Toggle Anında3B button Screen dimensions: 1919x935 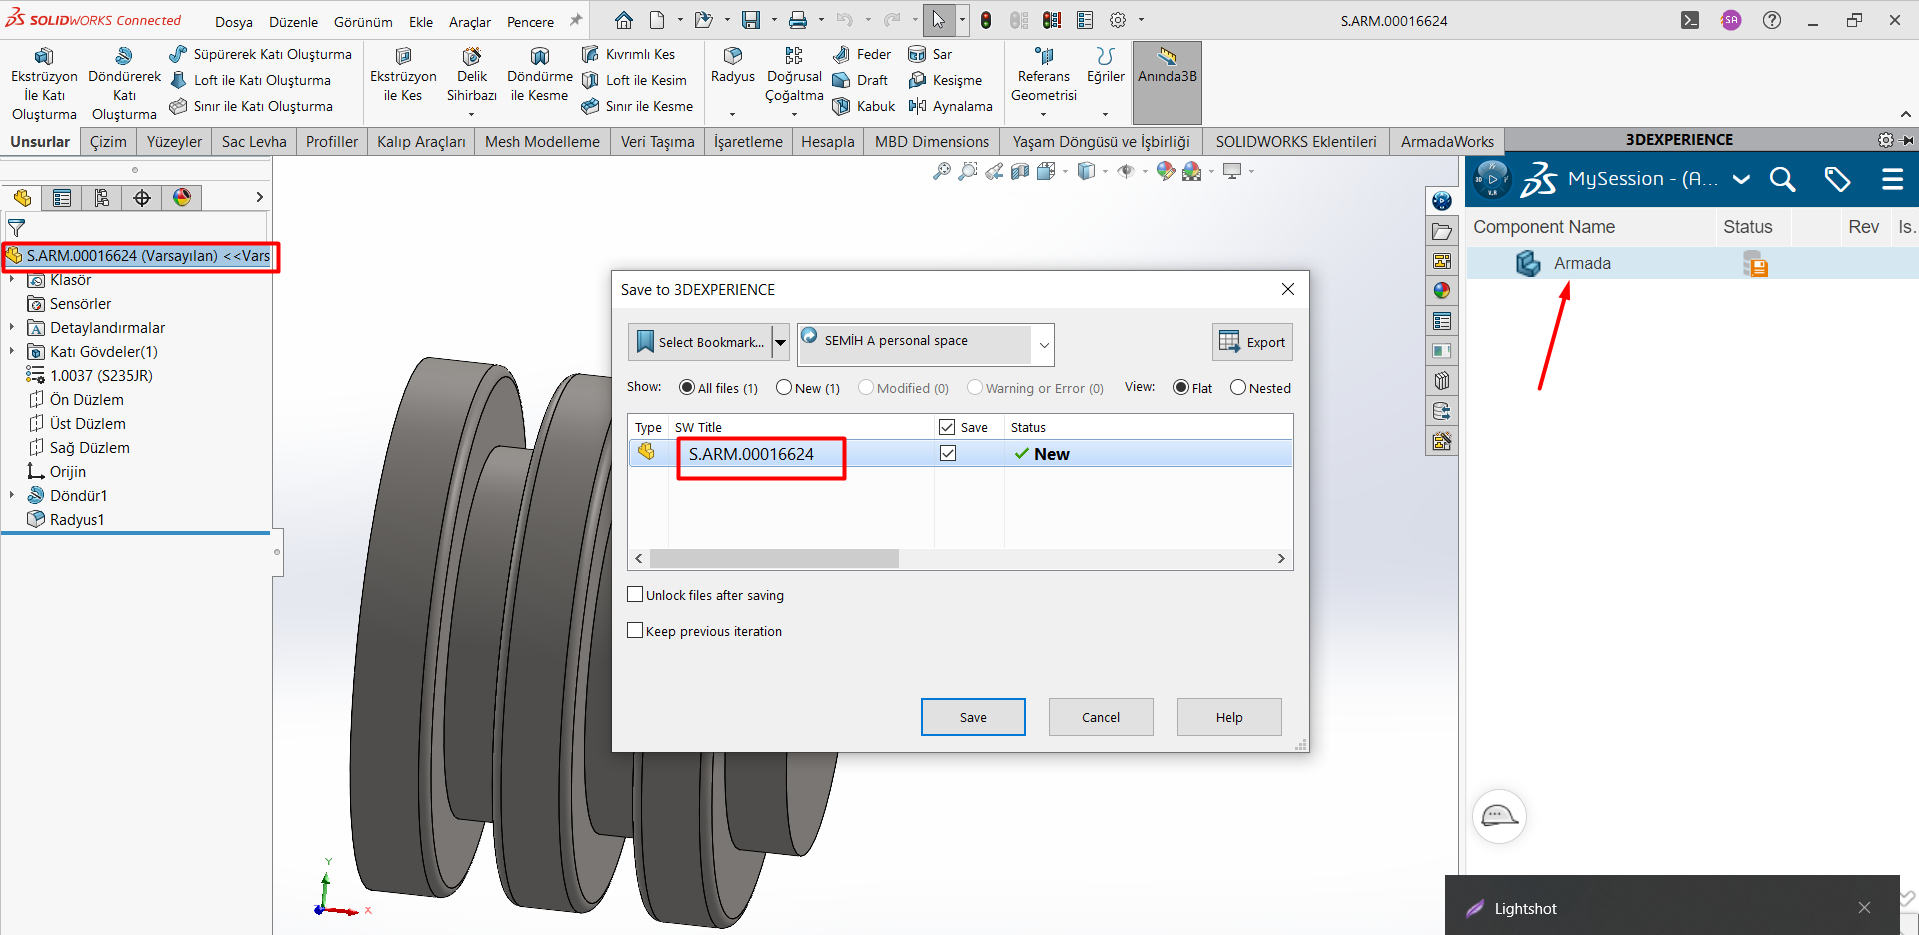coord(1167,82)
